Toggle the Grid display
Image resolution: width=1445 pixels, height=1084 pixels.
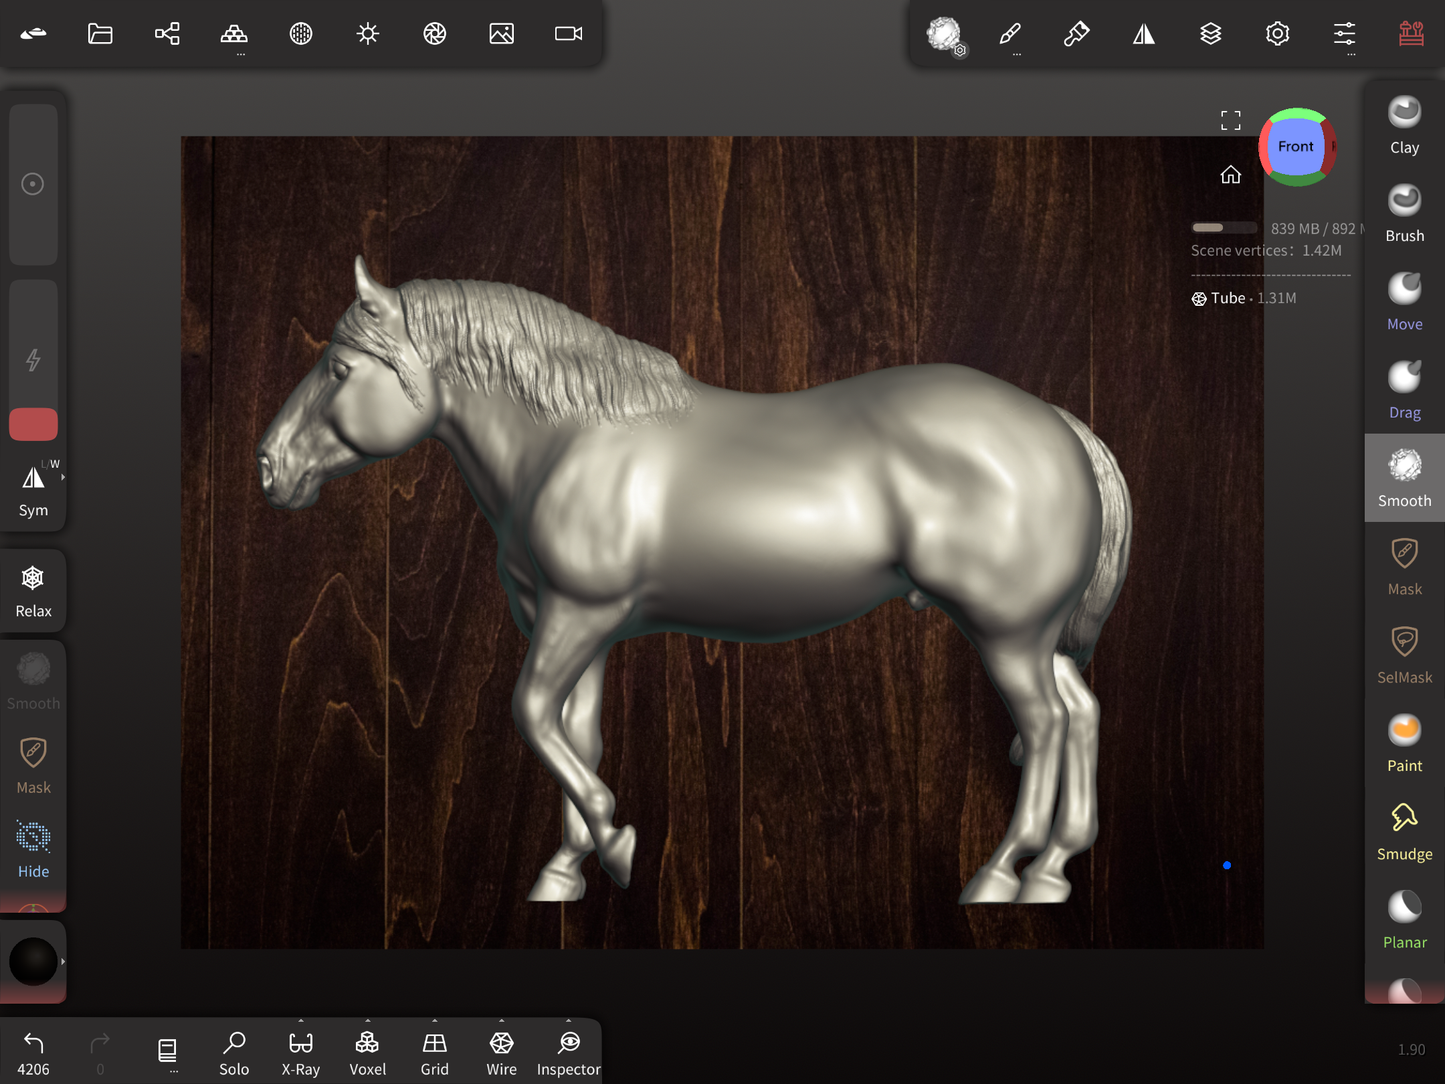click(x=434, y=1053)
